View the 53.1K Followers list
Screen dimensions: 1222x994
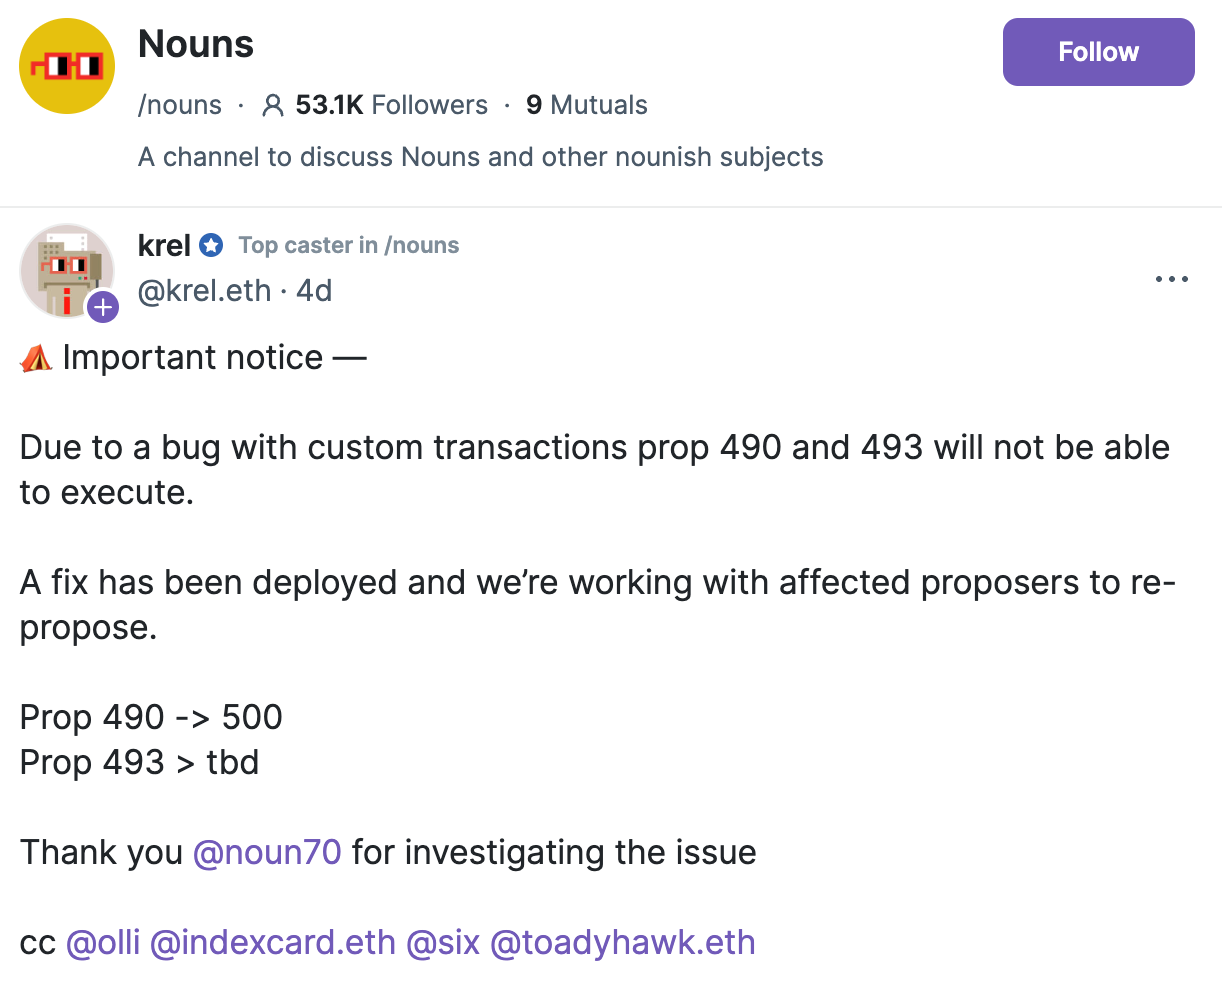390,104
